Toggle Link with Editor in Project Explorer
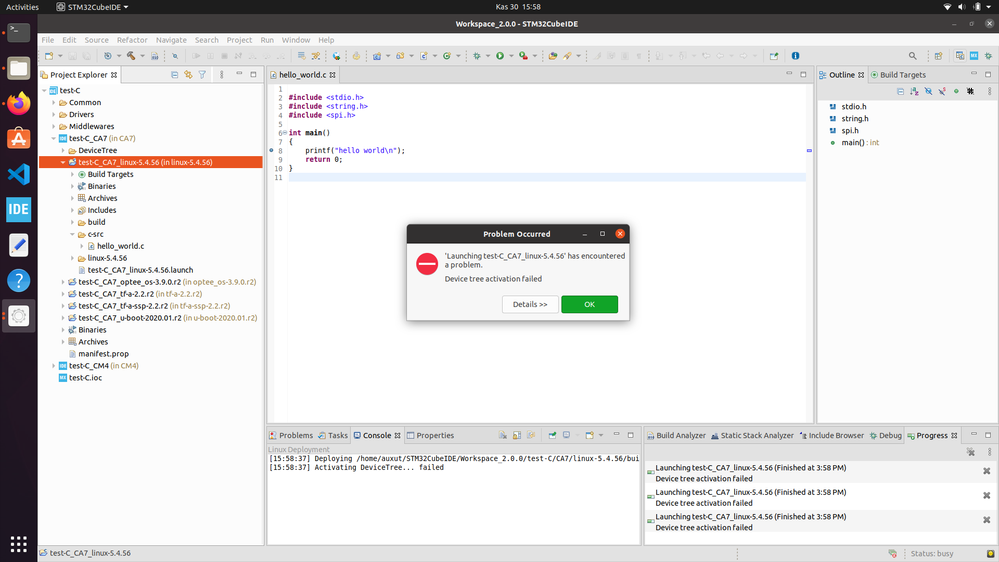 [189, 75]
